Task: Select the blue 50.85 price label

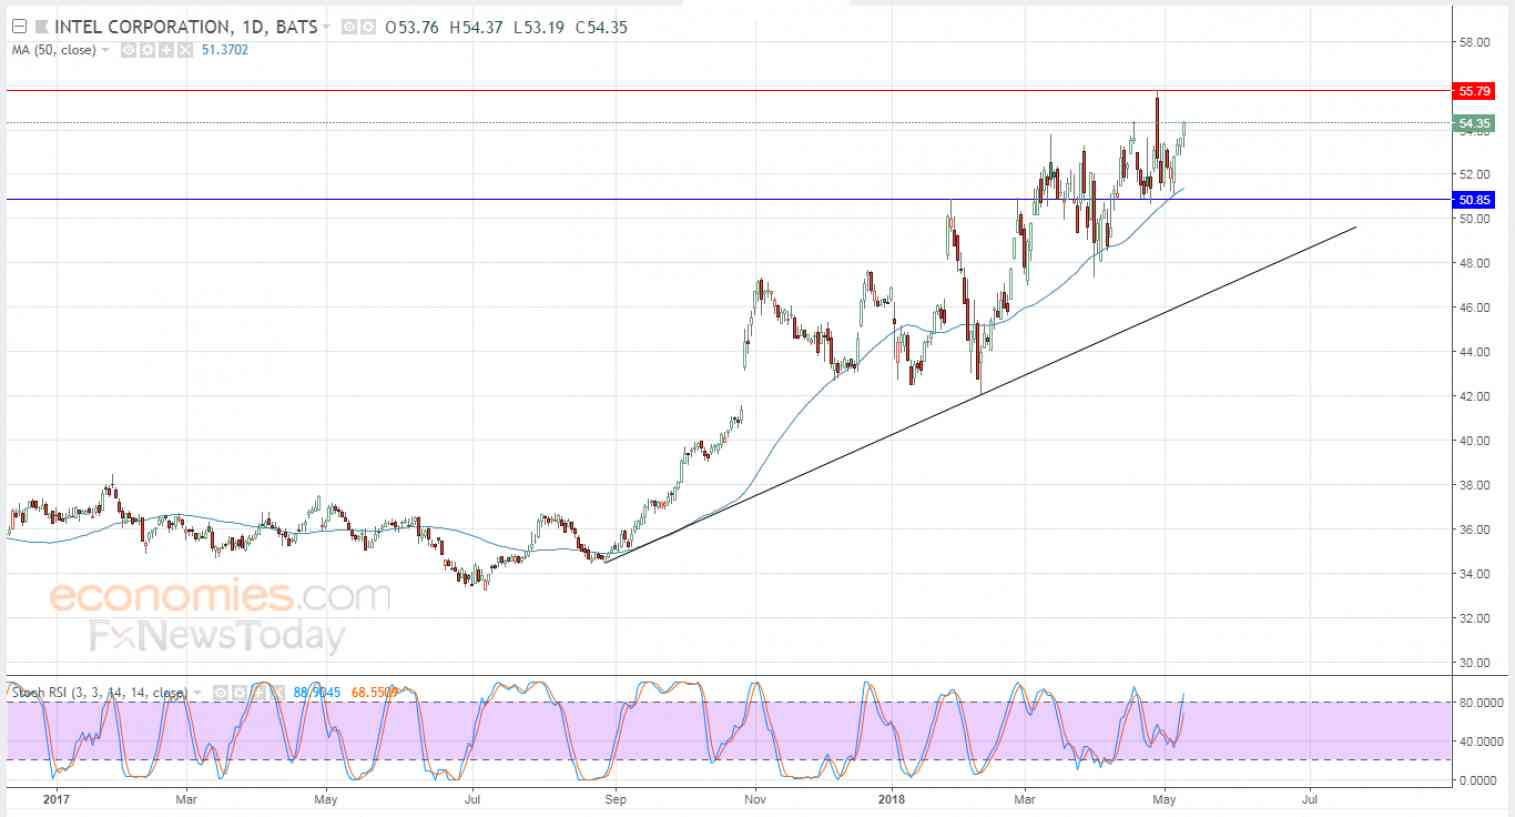Action: click(1475, 200)
